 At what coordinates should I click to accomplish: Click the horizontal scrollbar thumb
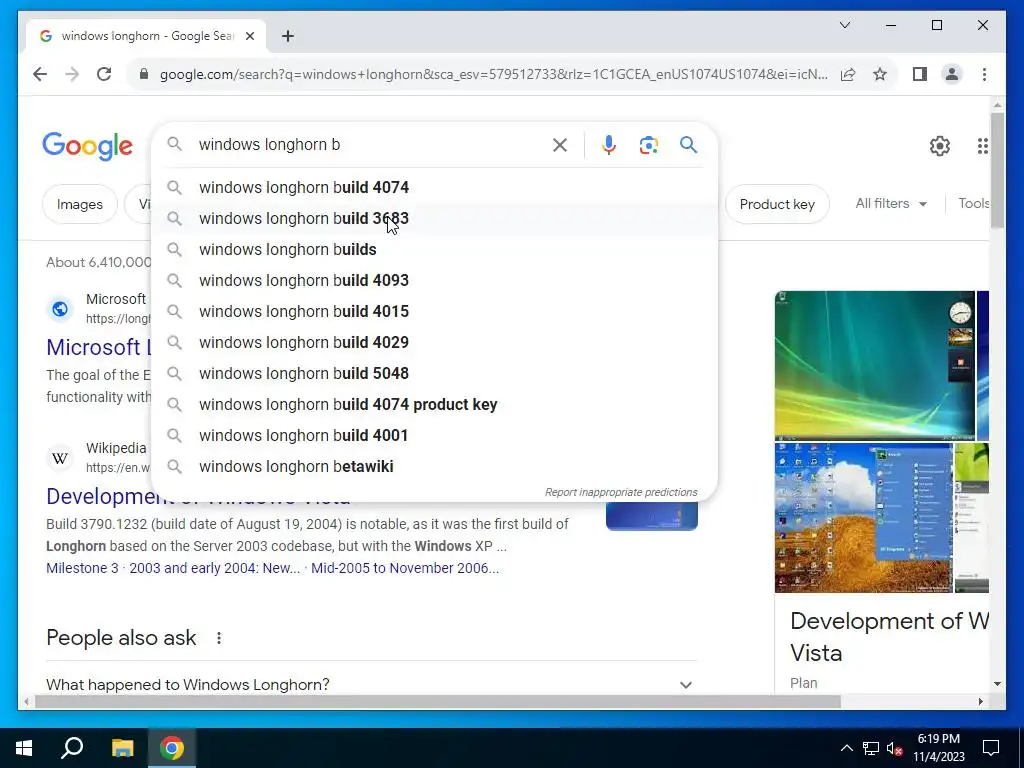click(x=438, y=702)
